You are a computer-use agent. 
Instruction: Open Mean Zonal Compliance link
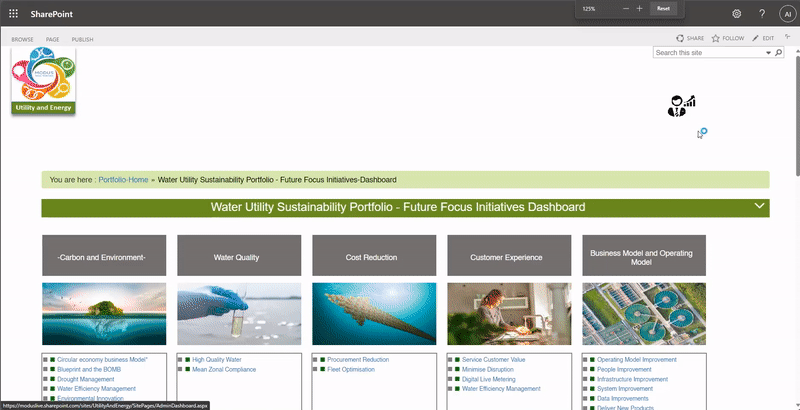tap(224, 369)
